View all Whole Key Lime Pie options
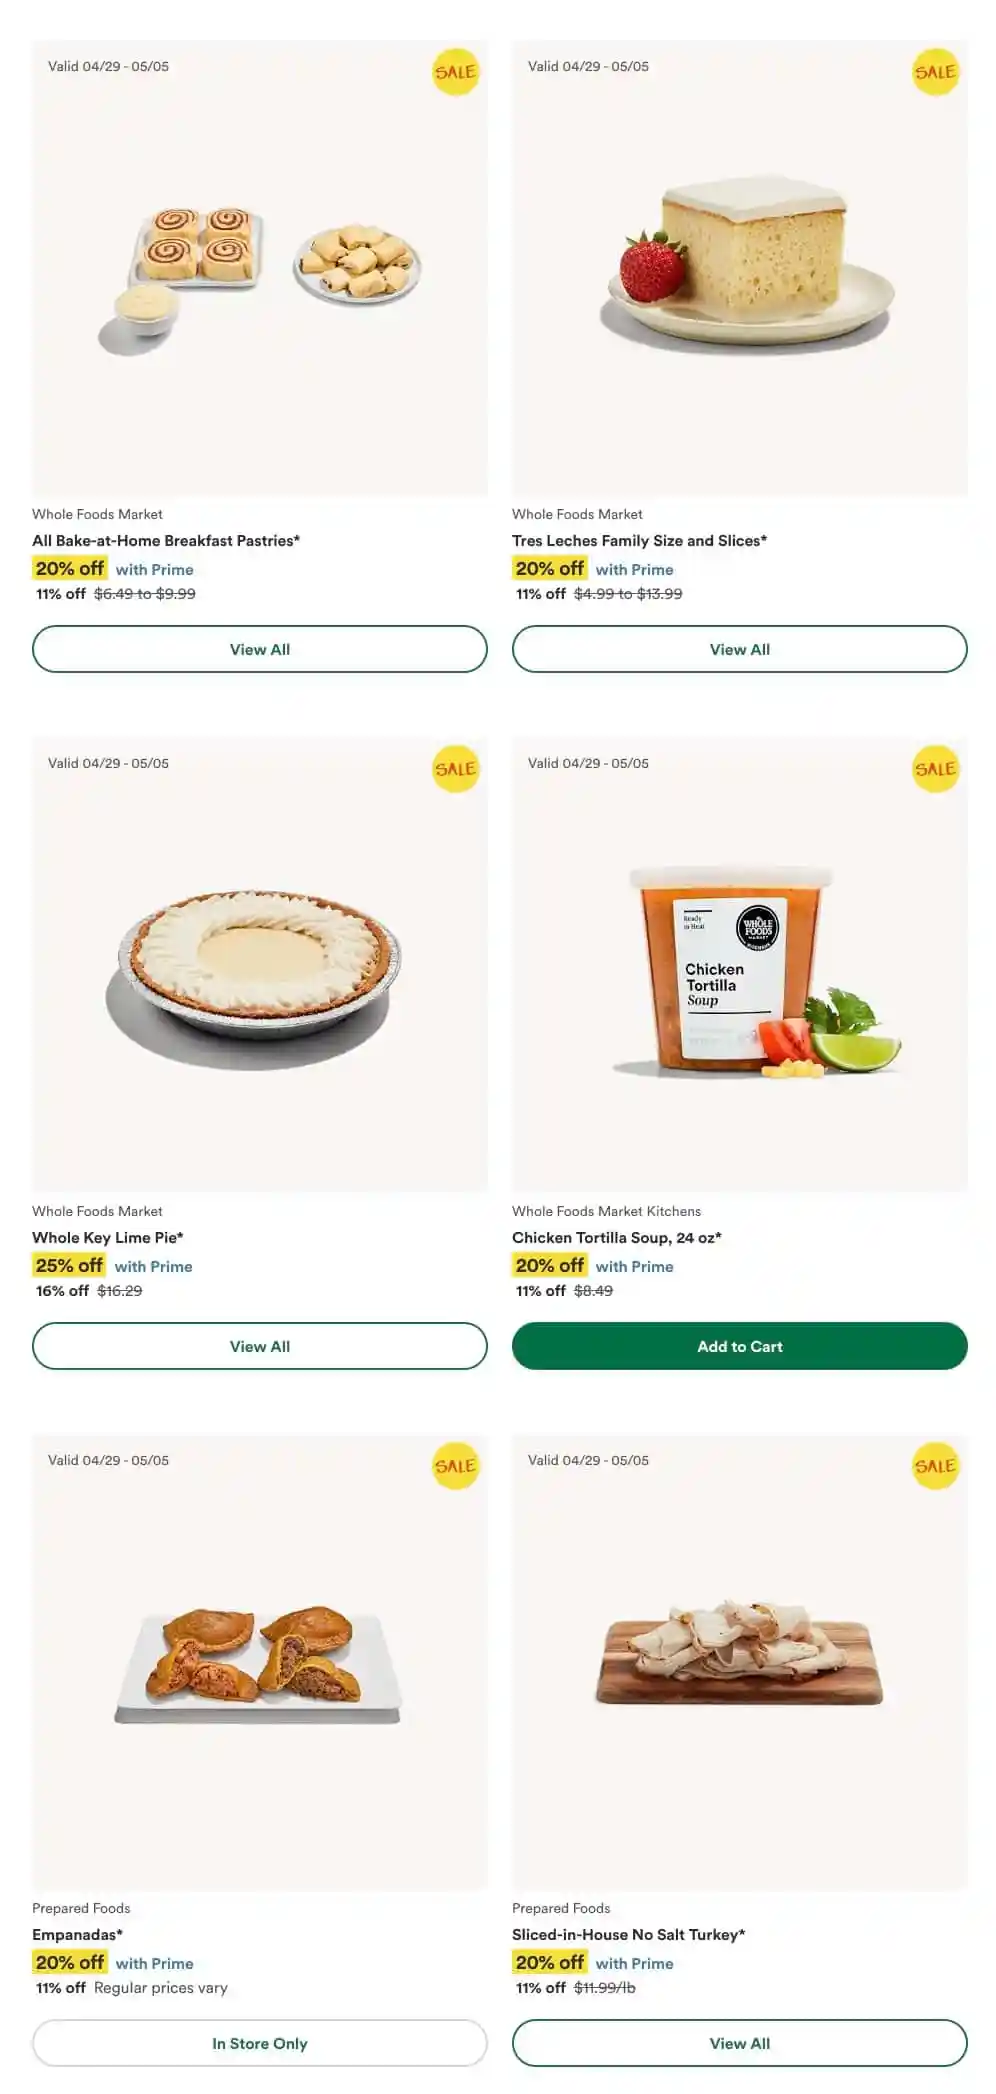Screen dimensions: 996x2094 click(260, 1346)
